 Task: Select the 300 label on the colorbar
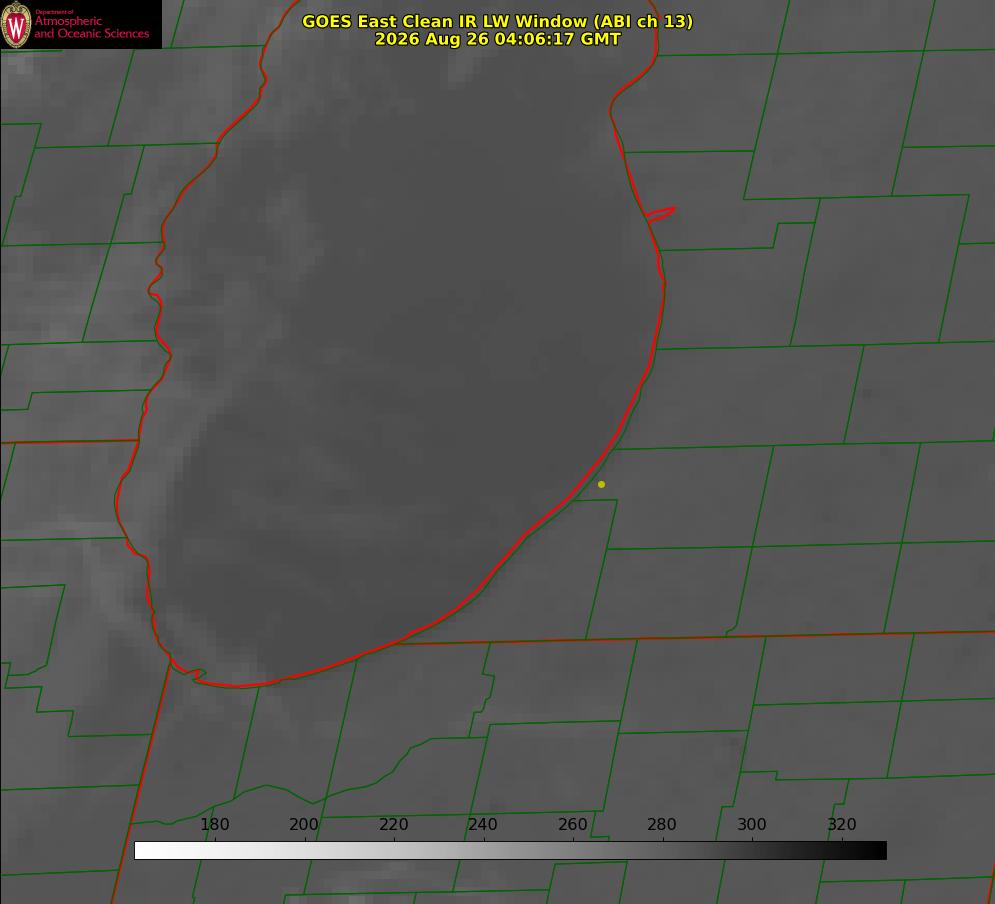[752, 824]
